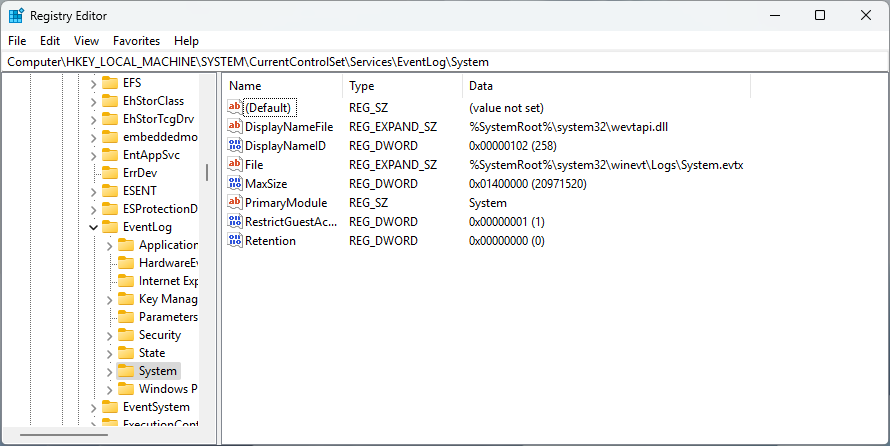Click the System folder icon in tree
The image size is (890, 446).
125,371
